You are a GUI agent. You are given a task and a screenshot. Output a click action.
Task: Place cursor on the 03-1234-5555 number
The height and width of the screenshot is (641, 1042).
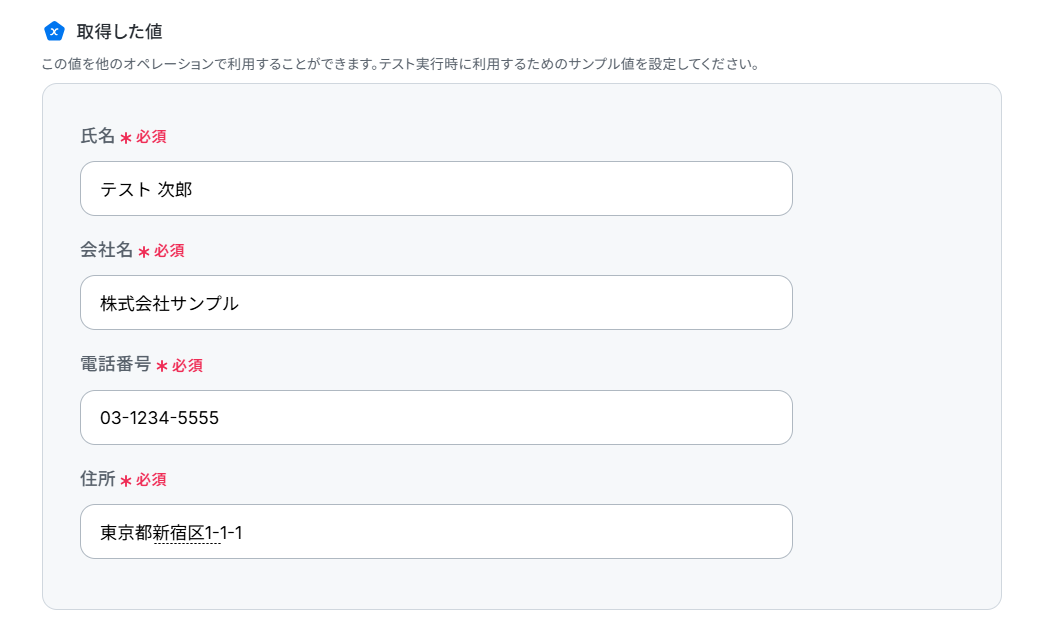[159, 418]
